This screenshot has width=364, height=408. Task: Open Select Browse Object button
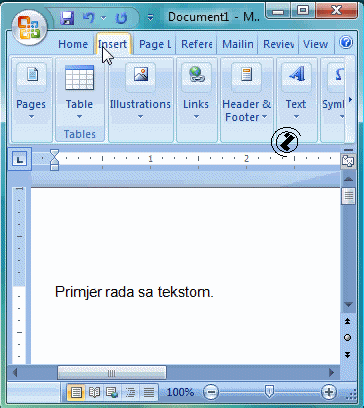pyautogui.click(x=347, y=338)
